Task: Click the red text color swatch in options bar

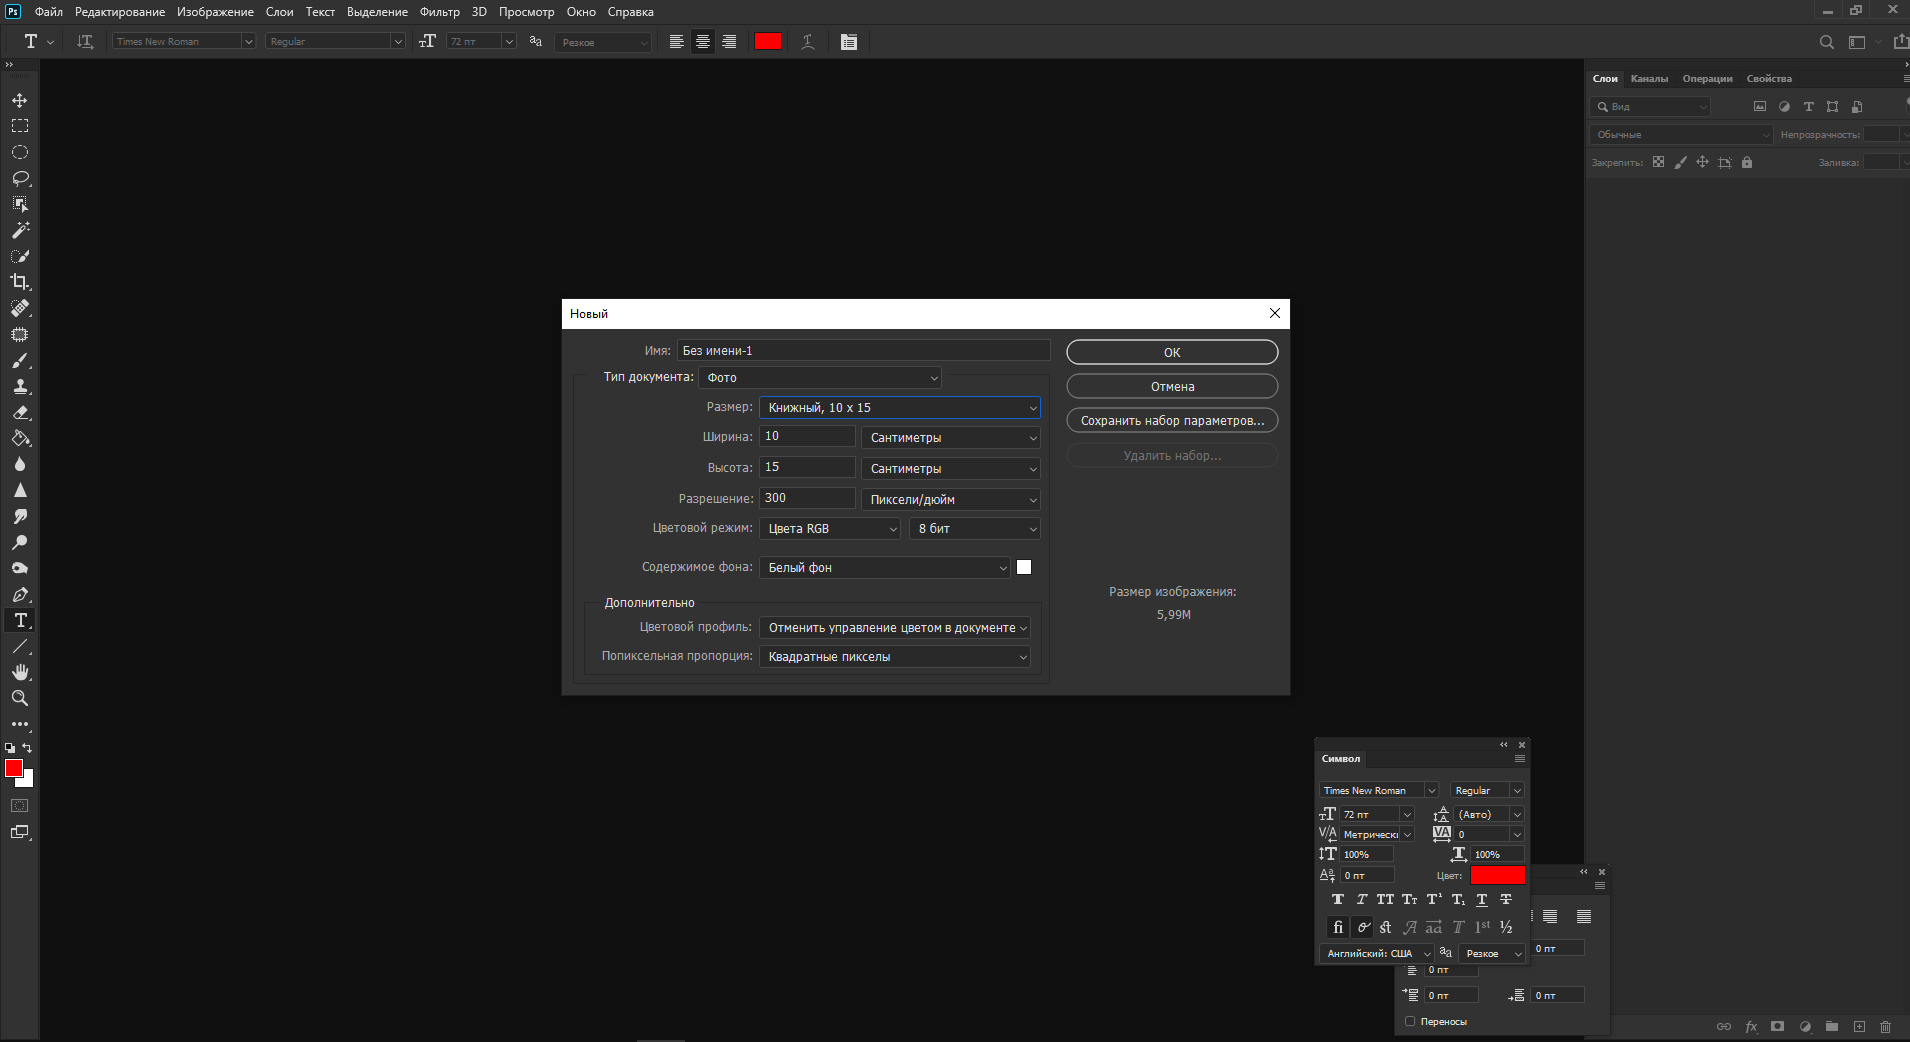Action: [768, 42]
